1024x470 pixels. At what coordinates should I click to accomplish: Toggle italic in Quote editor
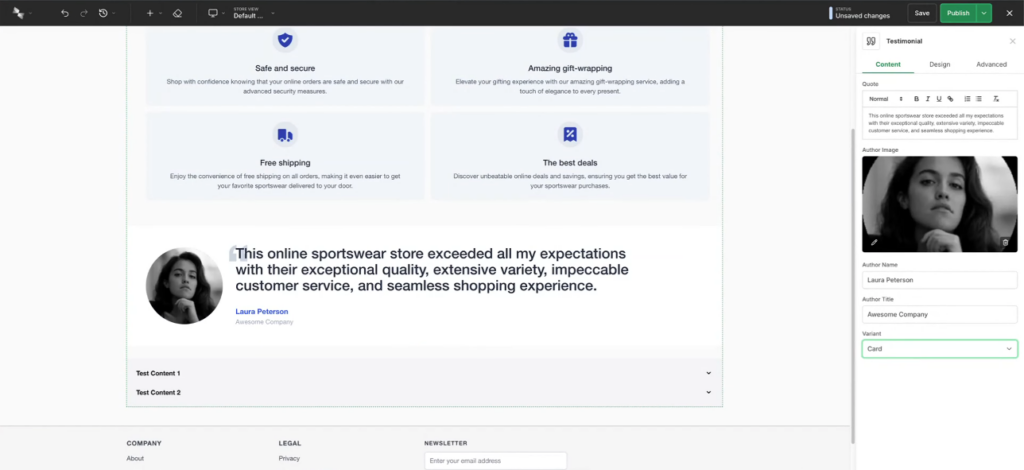pyautogui.click(x=927, y=99)
